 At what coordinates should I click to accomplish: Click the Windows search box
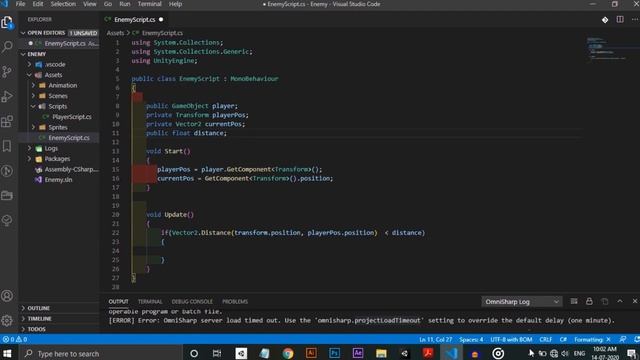pos(100,353)
